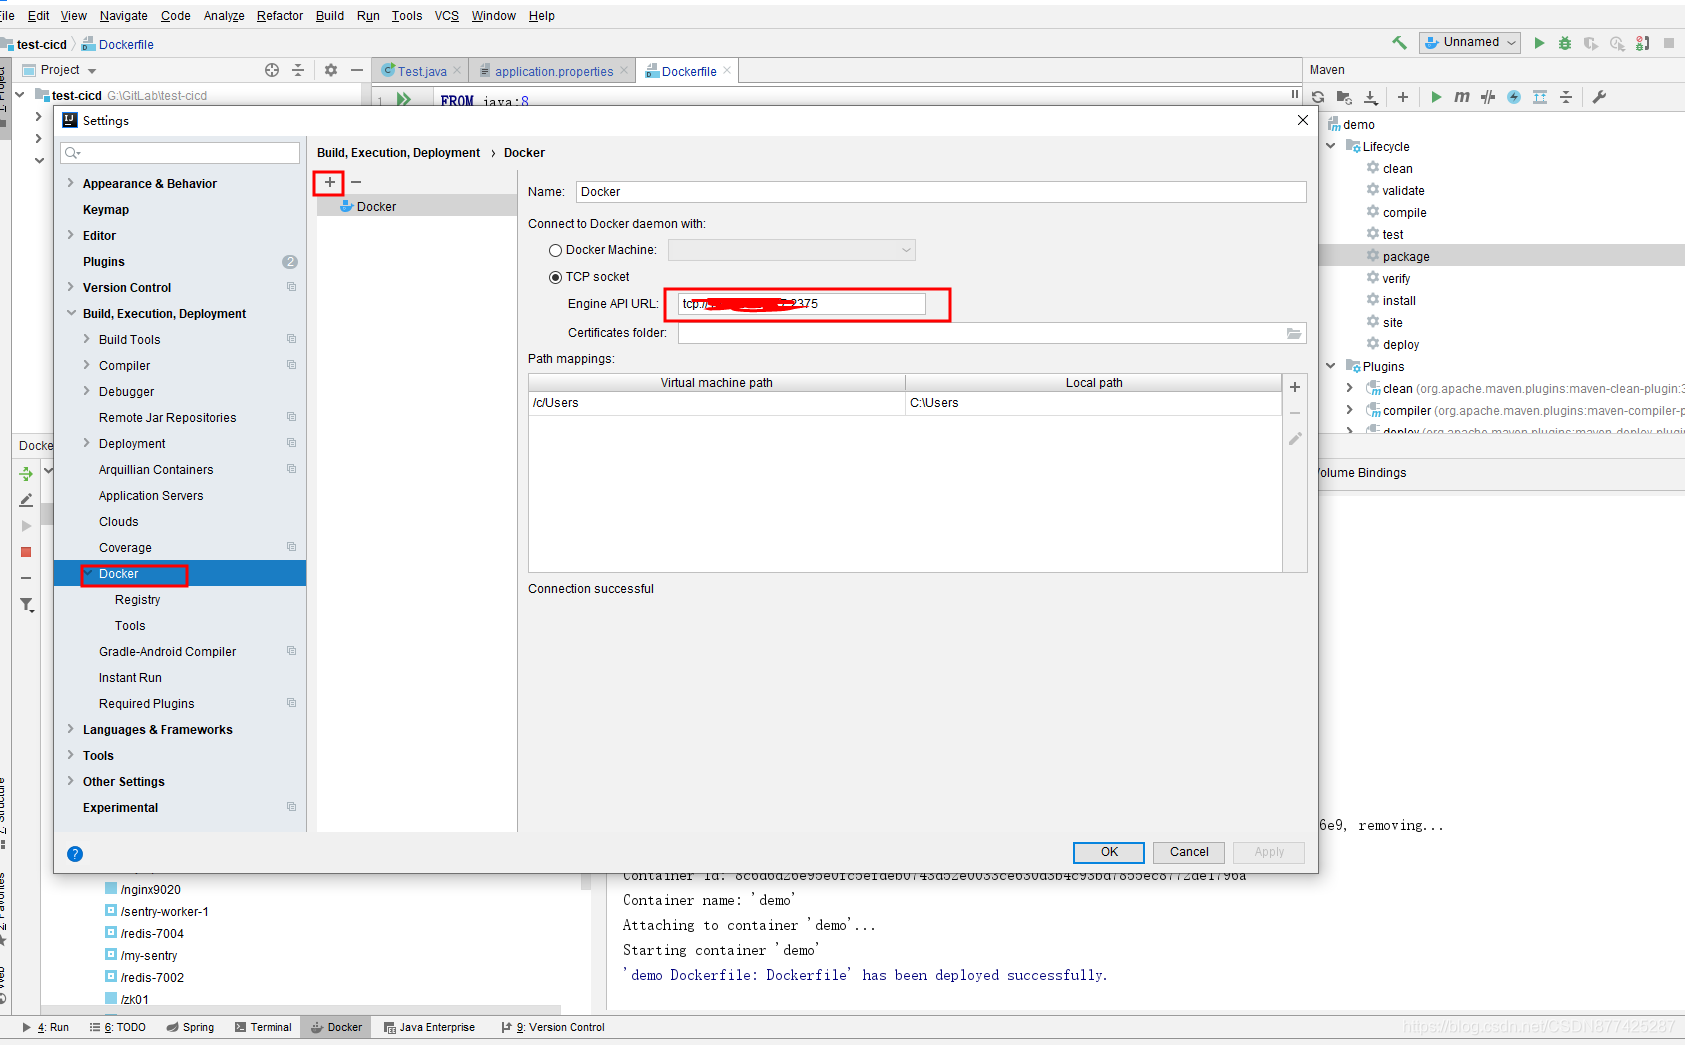Click Docker panel deploy green arrows icon
Image resolution: width=1685 pixels, height=1045 pixels.
pyautogui.click(x=26, y=474)
